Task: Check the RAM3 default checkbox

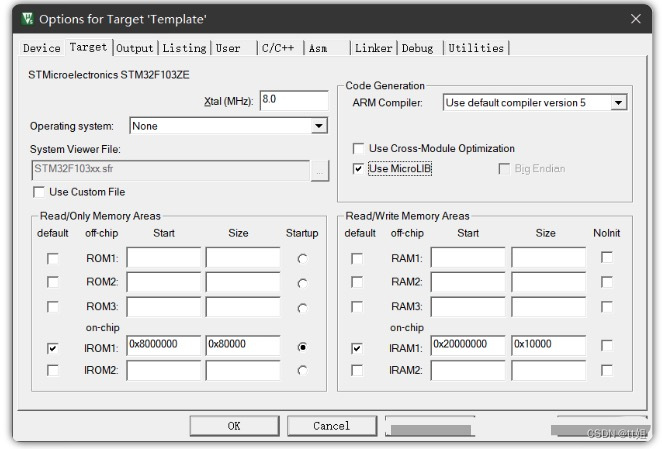Action: tap(357, 306)
